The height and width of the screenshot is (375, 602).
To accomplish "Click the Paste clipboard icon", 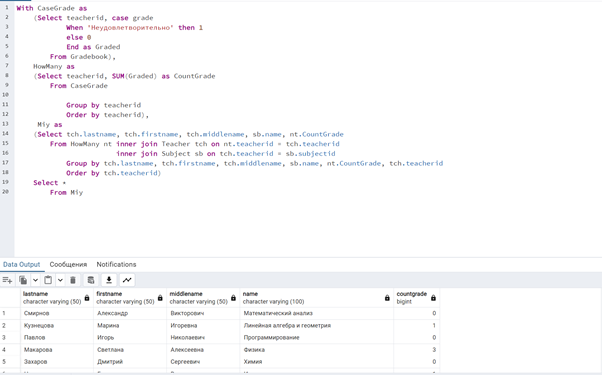I will coord(48,280).
